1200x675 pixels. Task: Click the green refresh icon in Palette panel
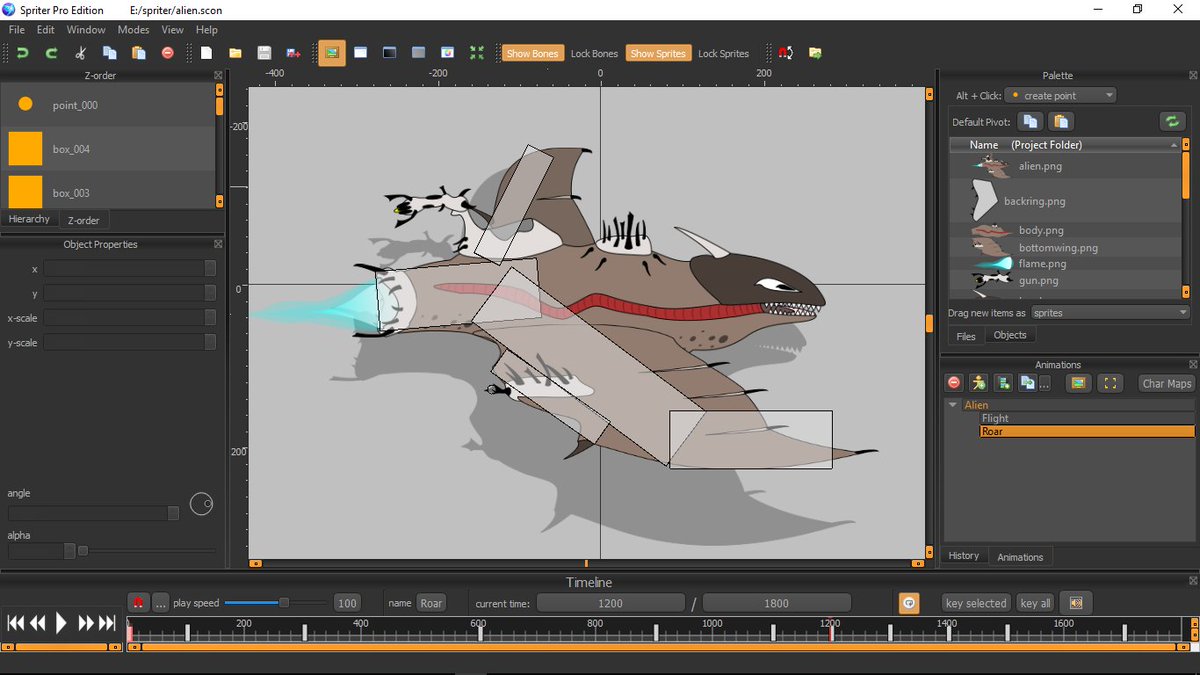1171,121
